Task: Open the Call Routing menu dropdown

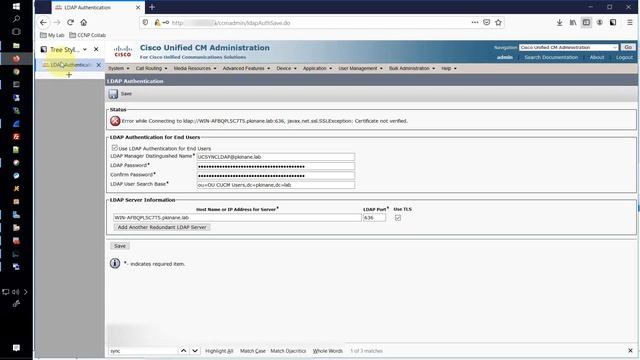Action: (x=151, y=68)
